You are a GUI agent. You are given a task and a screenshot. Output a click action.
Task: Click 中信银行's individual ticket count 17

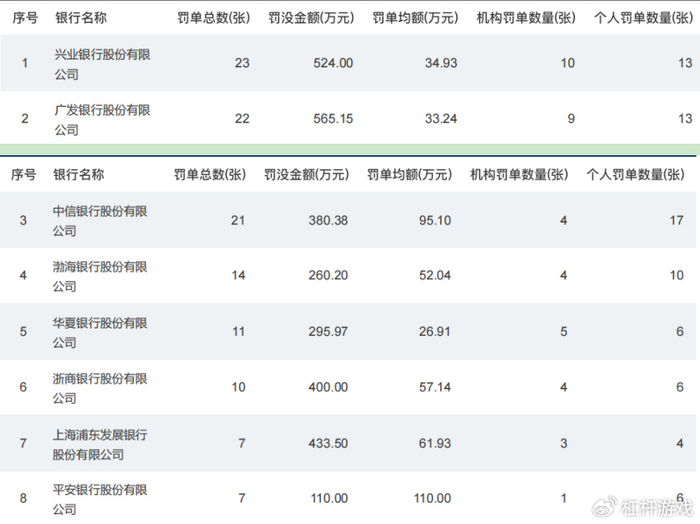[676, 220]
